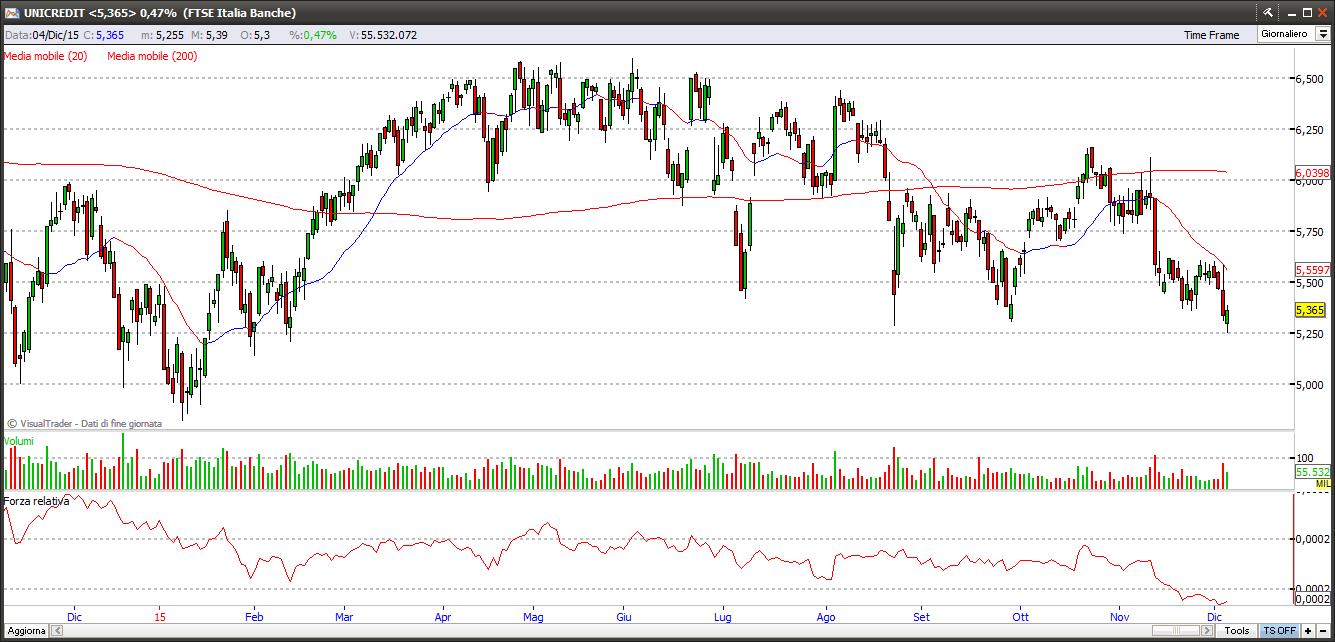Click the Nov month label on time axis

click(x=1120, y=617)
